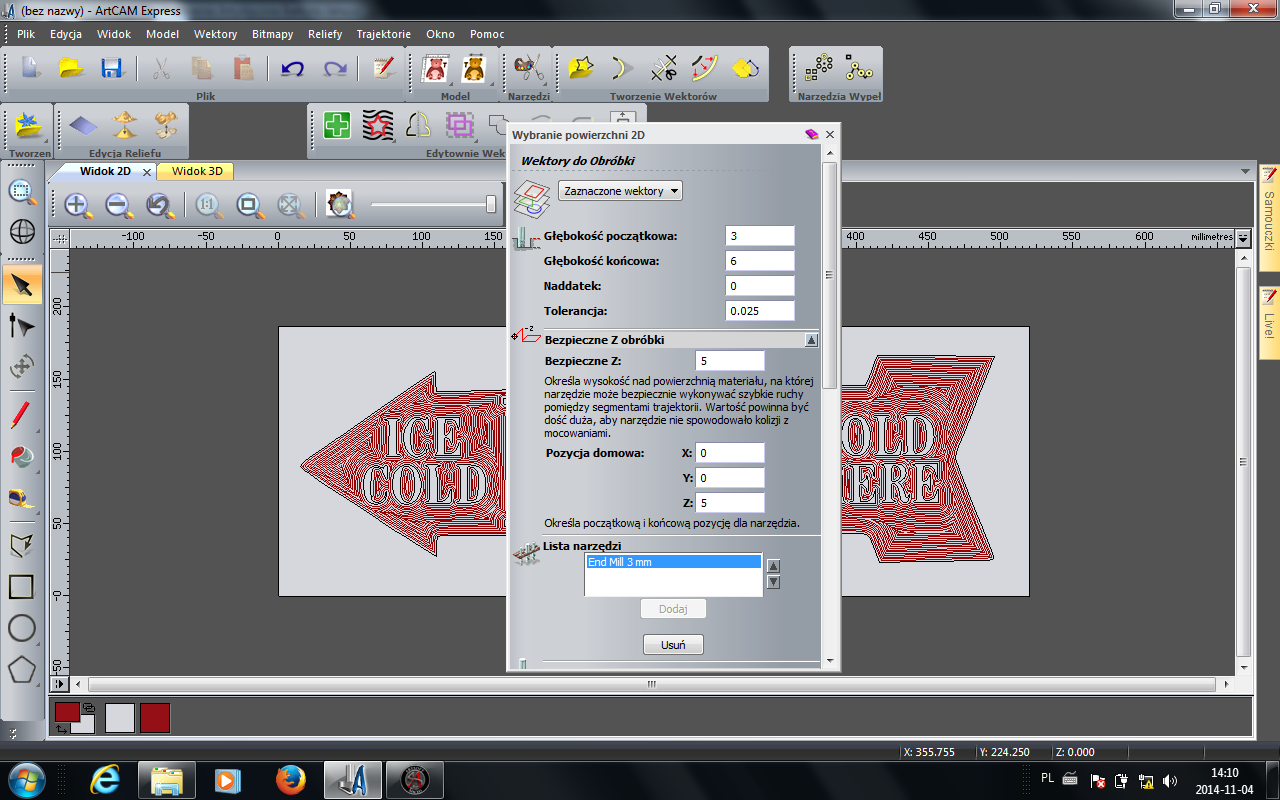
Task: Switch to the Widok 3D tab
Action: (197, 171)
